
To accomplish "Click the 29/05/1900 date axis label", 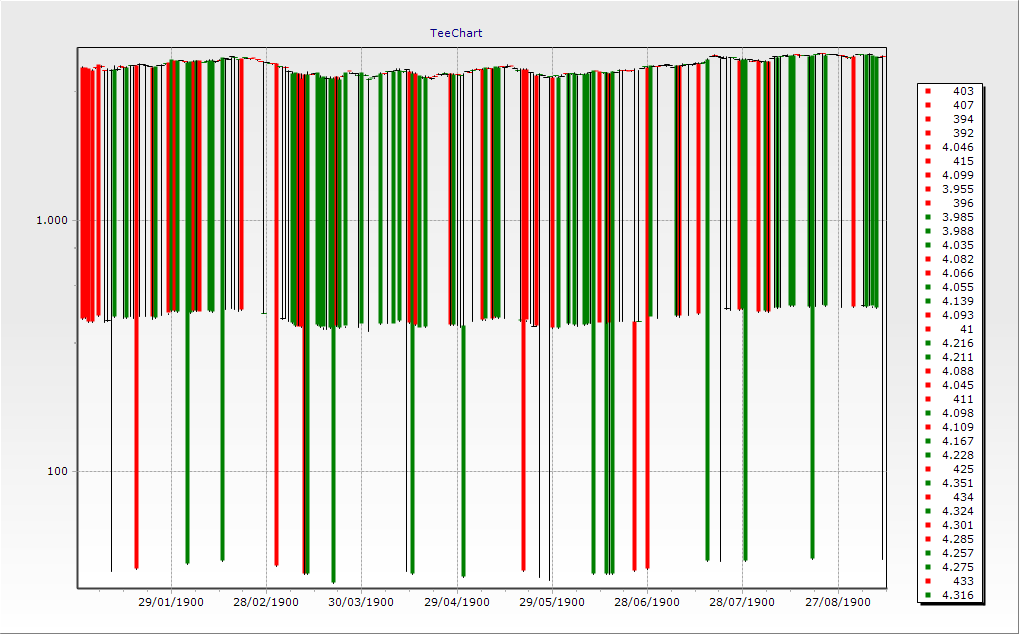I will (552, 602).
